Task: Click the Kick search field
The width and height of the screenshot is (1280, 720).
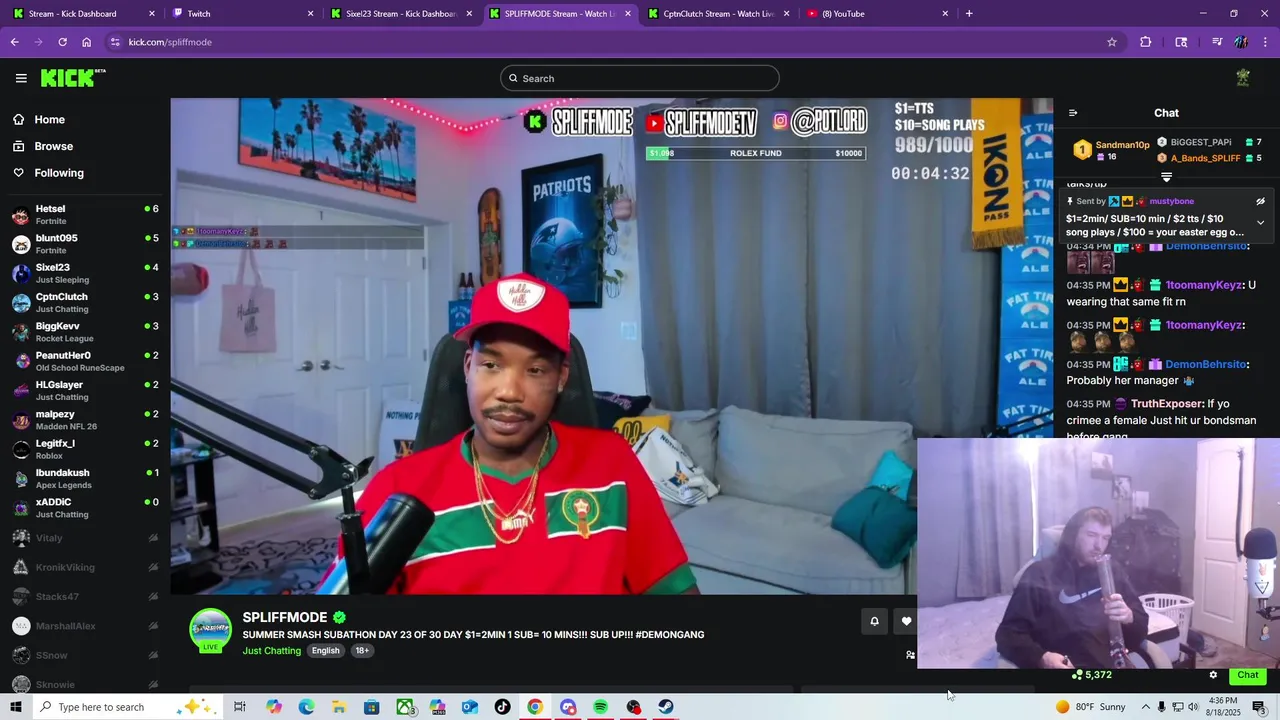Action: click(x=640, y=78)
